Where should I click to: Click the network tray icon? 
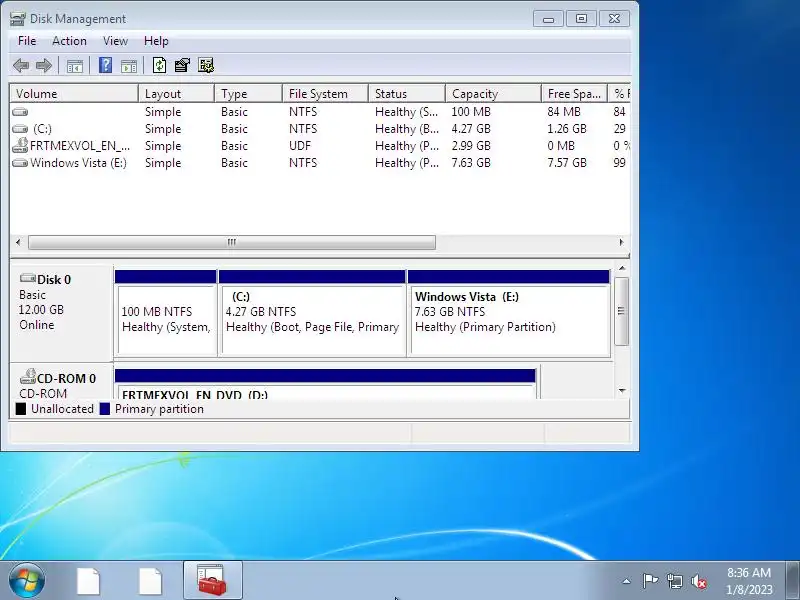click(674, 581)
